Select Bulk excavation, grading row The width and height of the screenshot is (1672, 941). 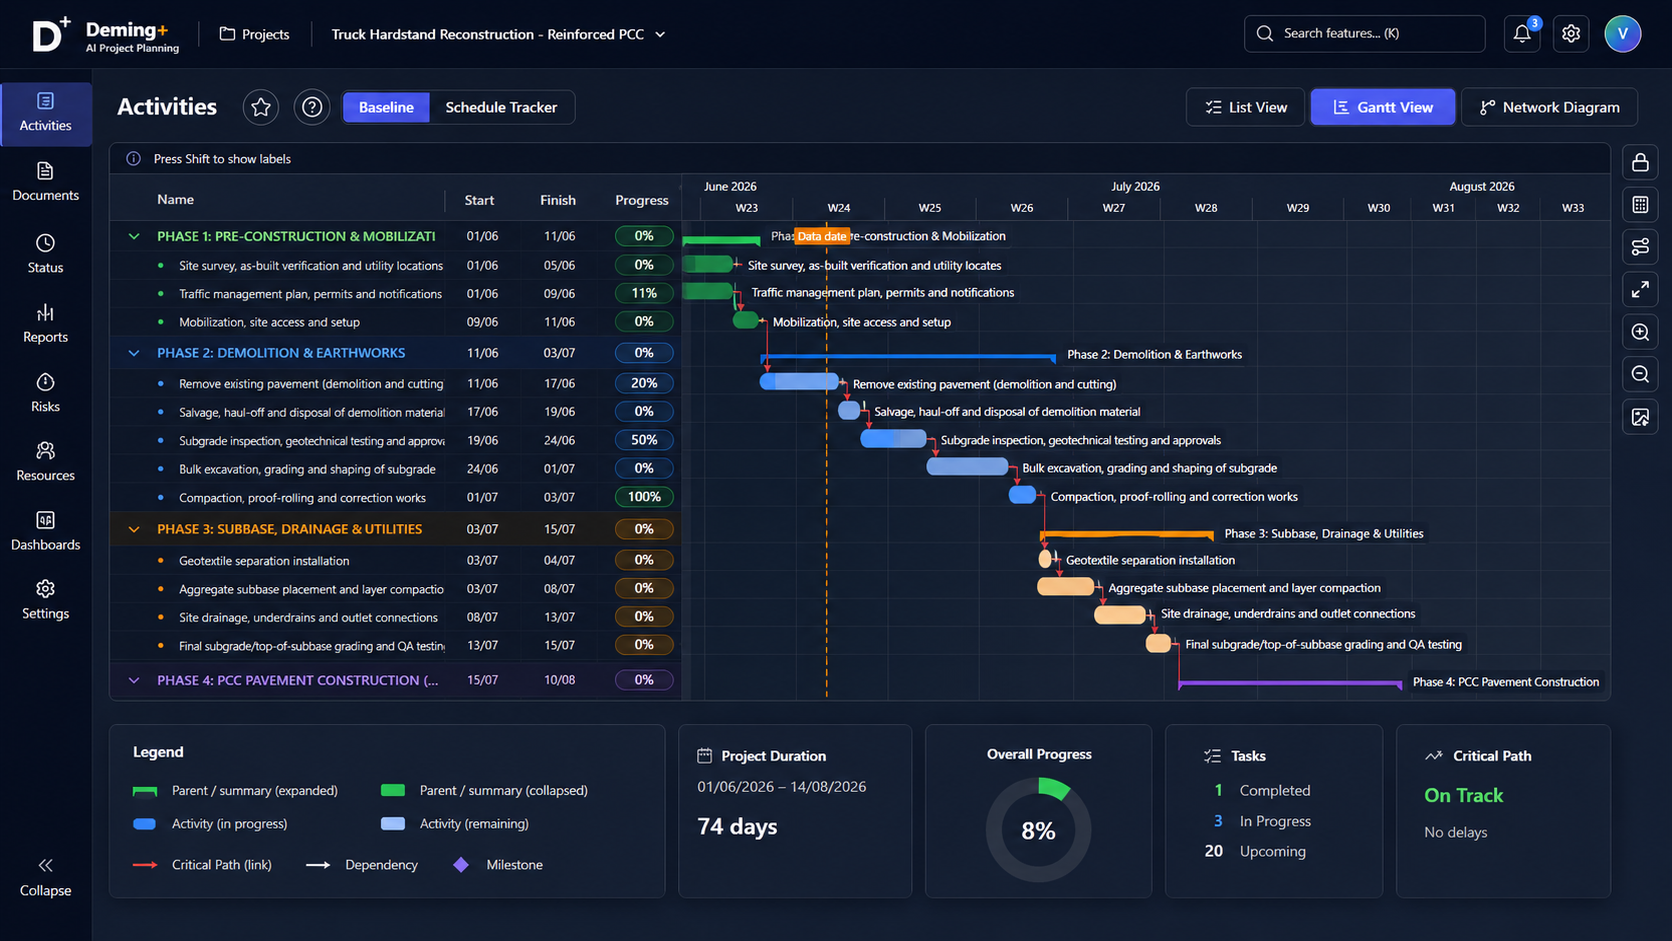point(395,469)
